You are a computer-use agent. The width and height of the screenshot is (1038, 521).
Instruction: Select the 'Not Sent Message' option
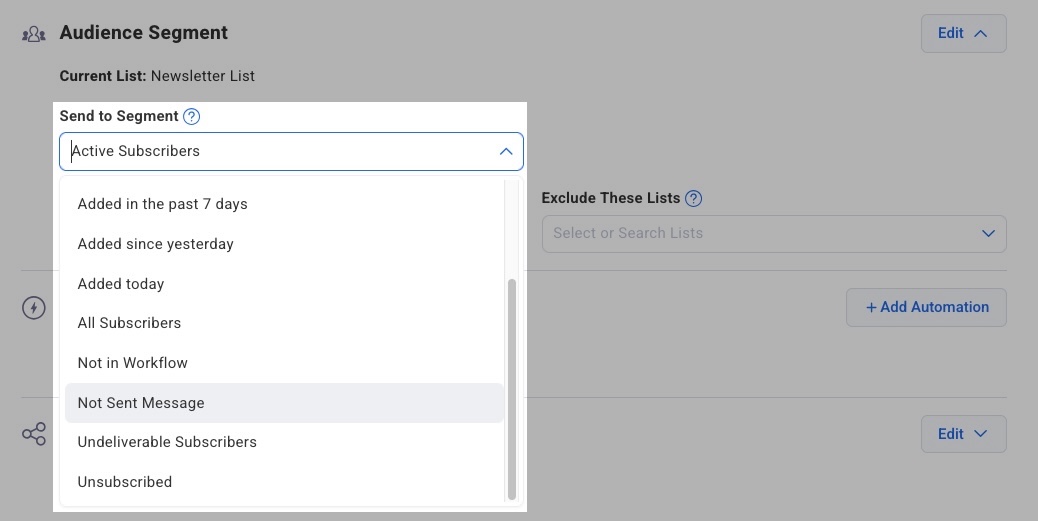coord(141,403)
